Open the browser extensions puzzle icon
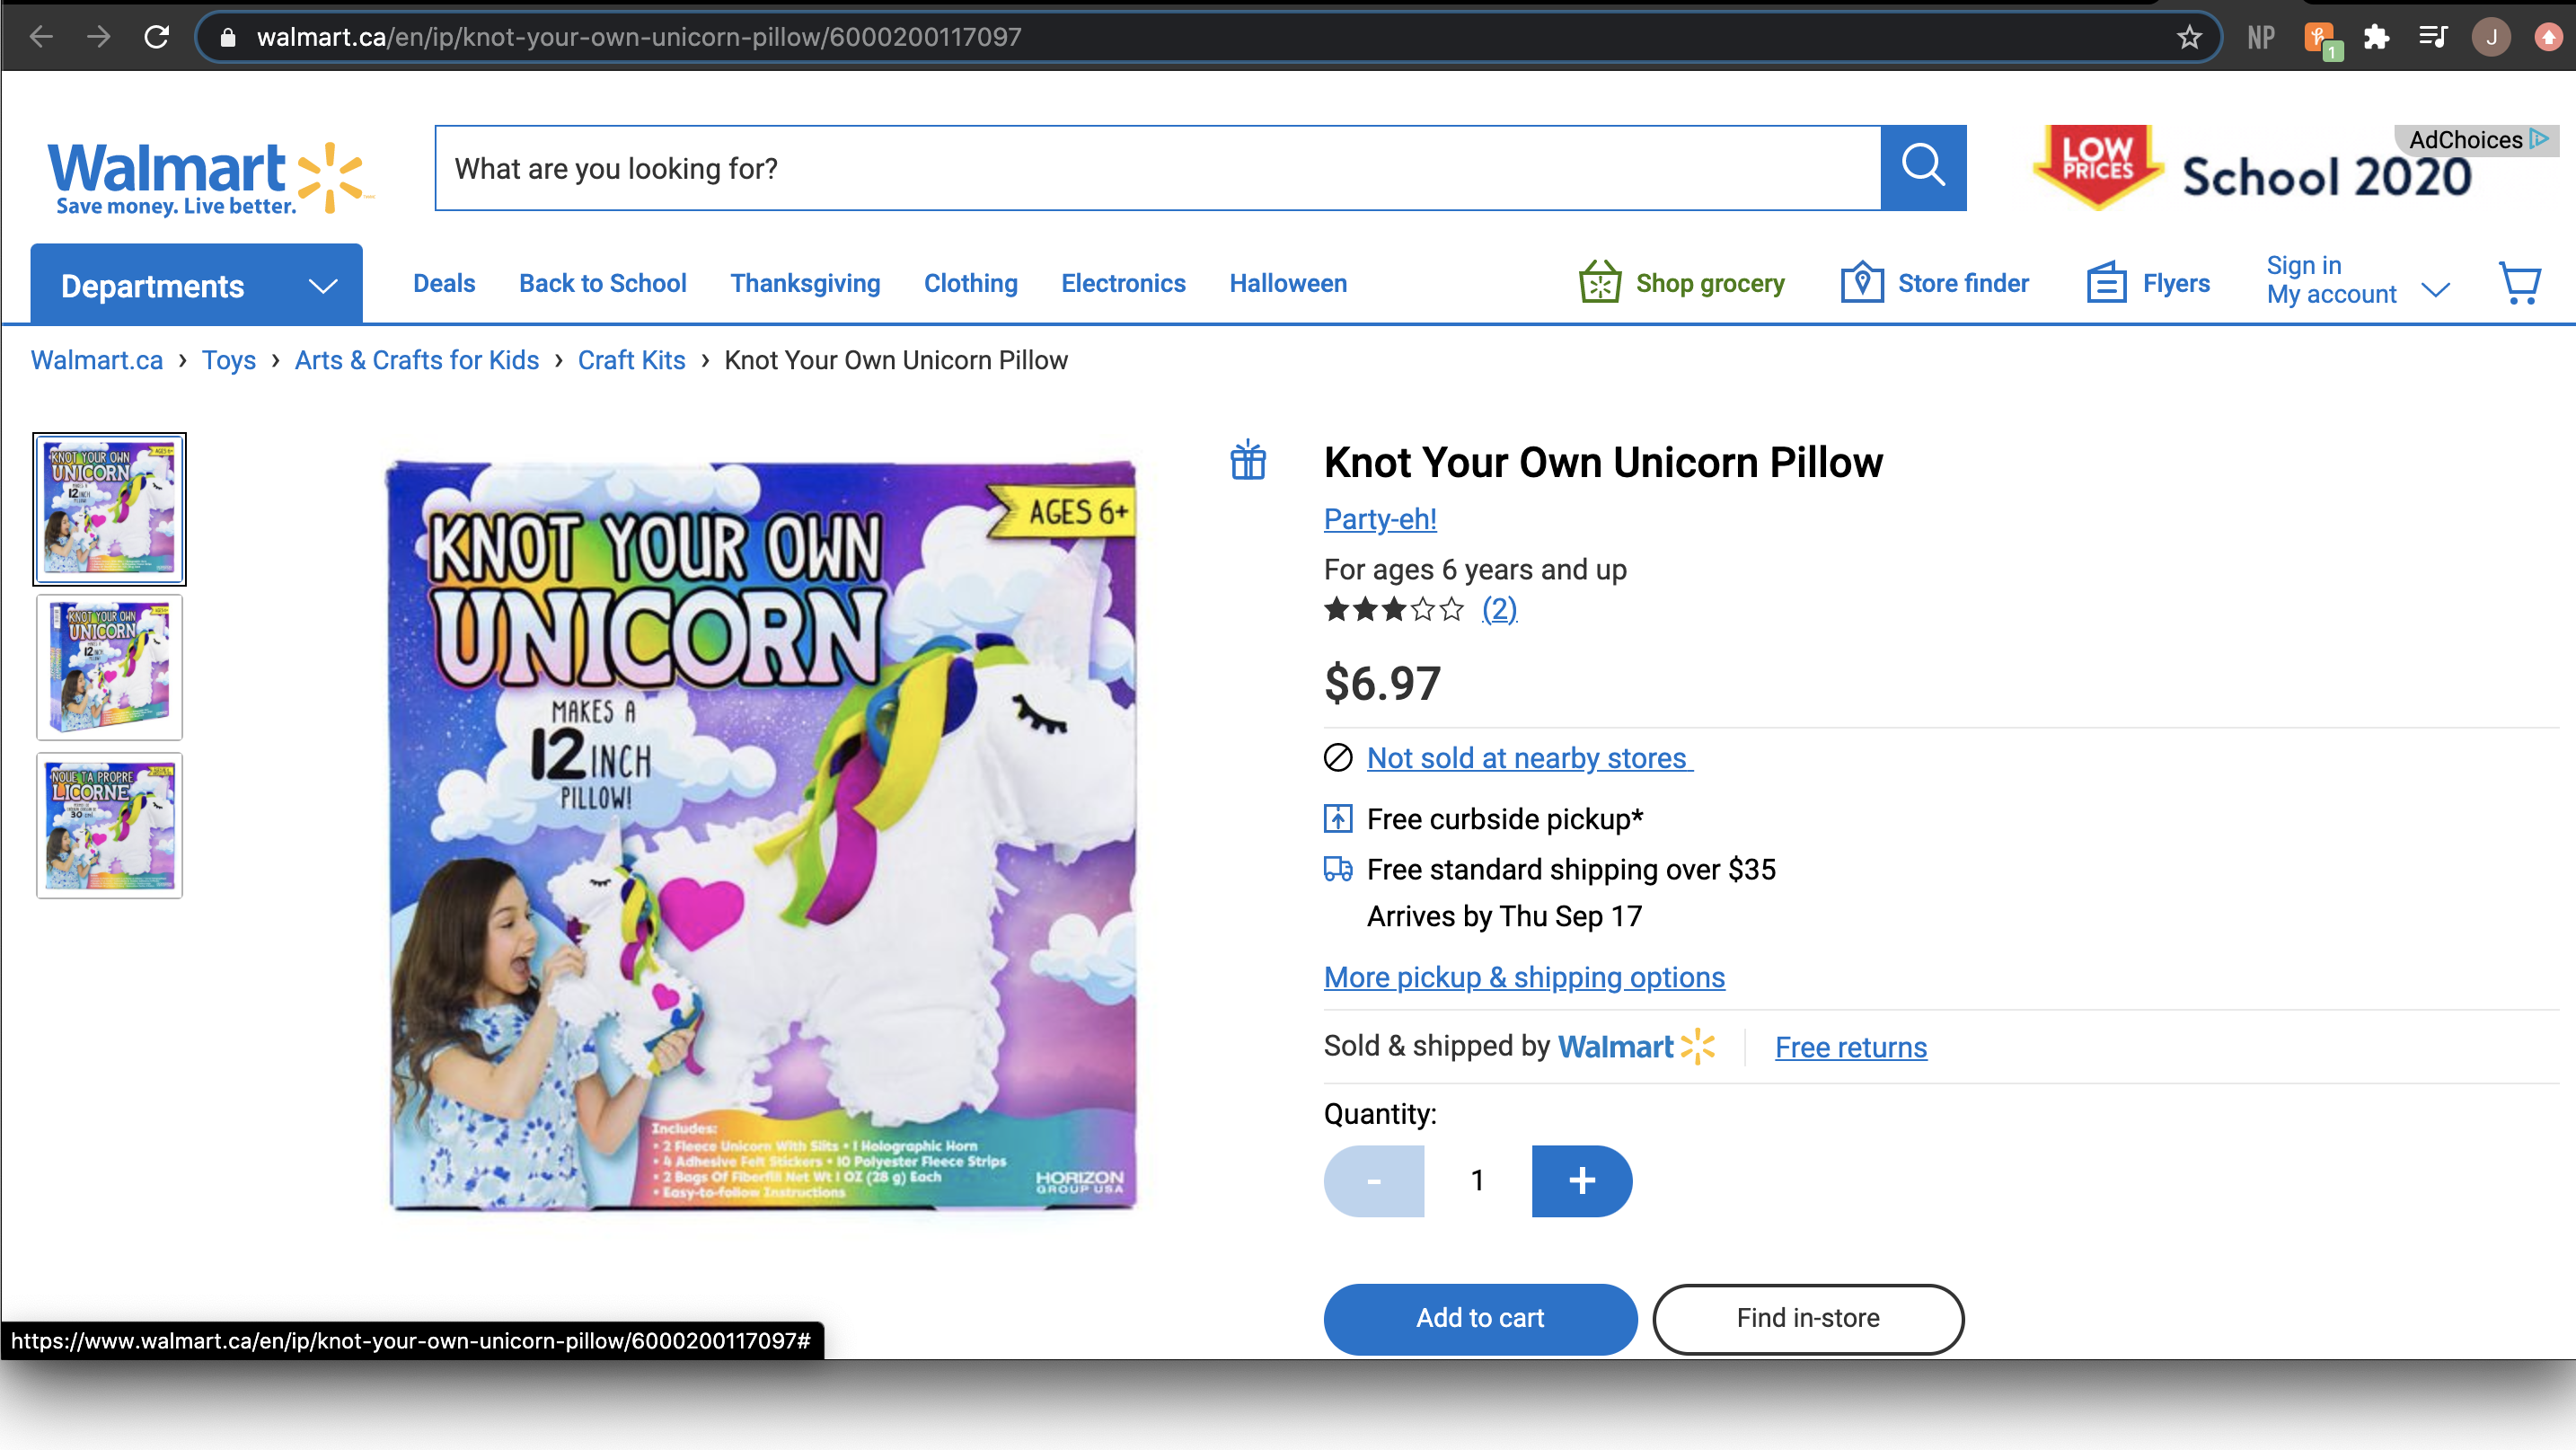The width and height of the screenshot is (2576, 1450). [2376, 37]
